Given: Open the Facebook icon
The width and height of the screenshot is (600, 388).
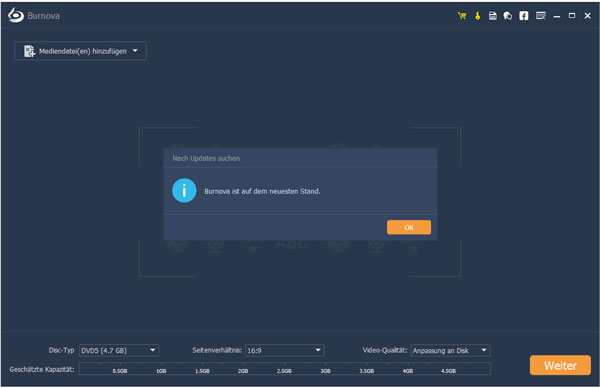Looking at the screenshot, I should point(523,15).
